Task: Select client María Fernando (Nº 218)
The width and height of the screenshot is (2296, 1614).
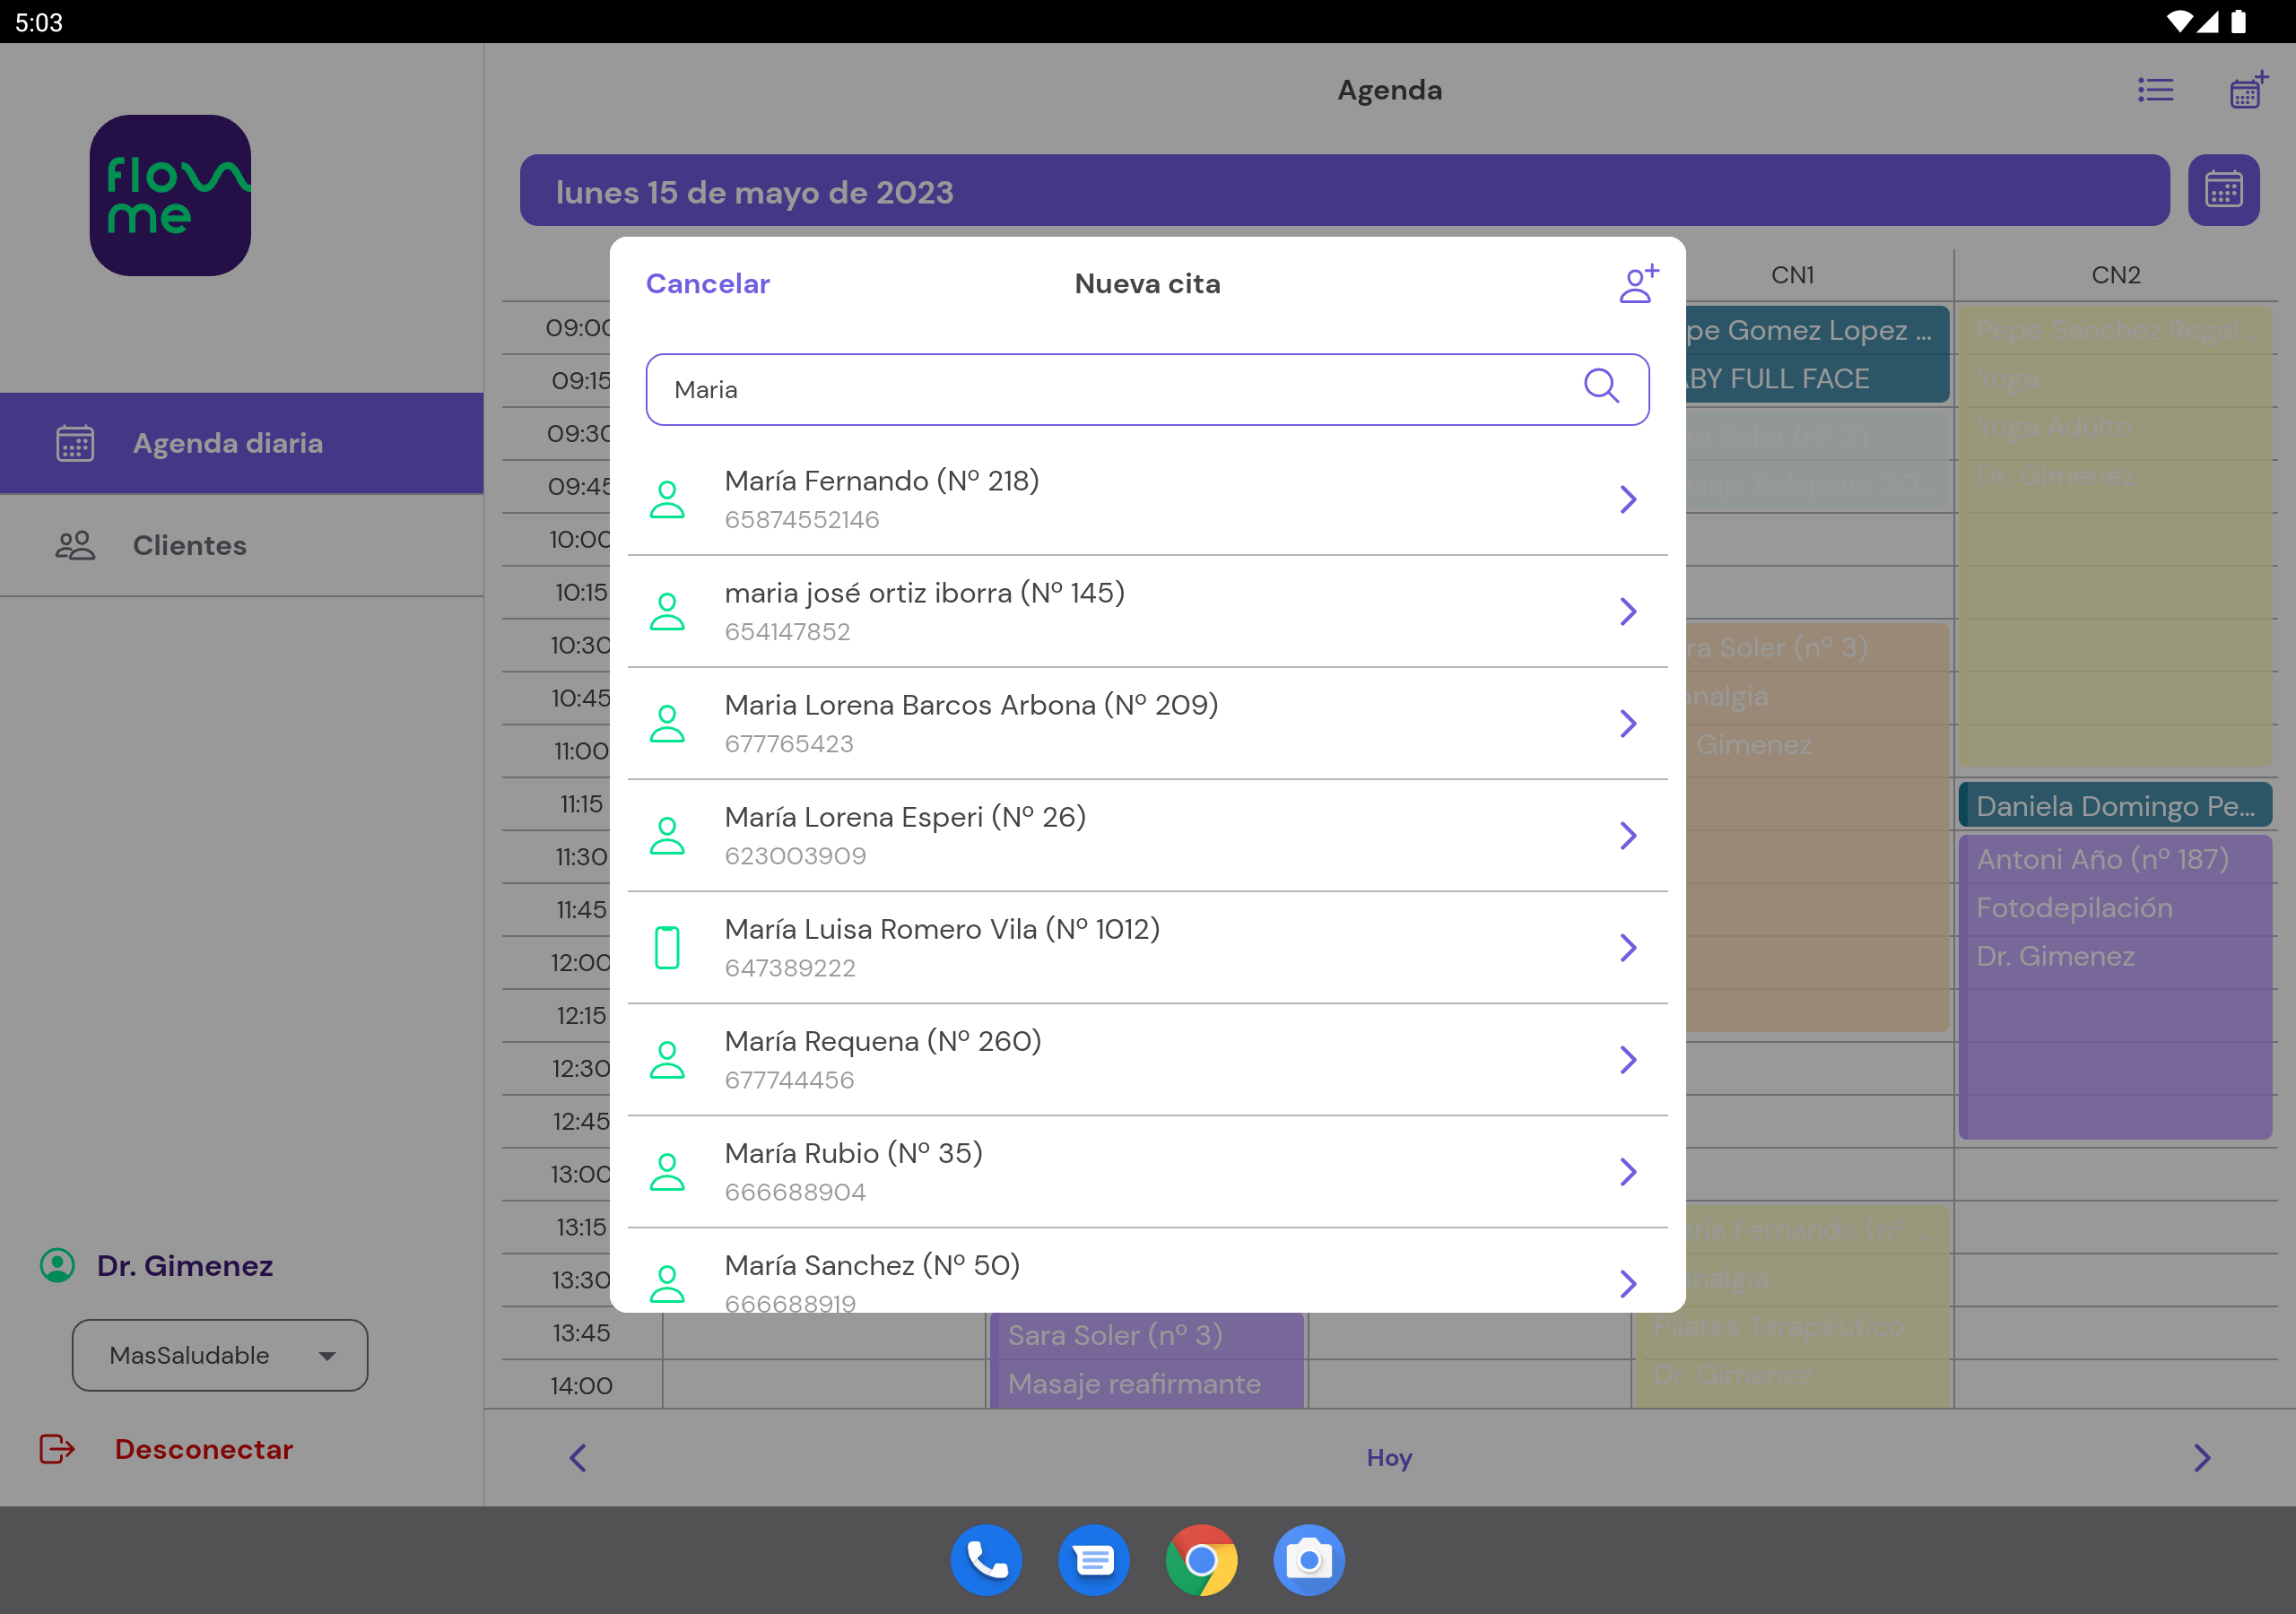Action: pos(1147,499)
